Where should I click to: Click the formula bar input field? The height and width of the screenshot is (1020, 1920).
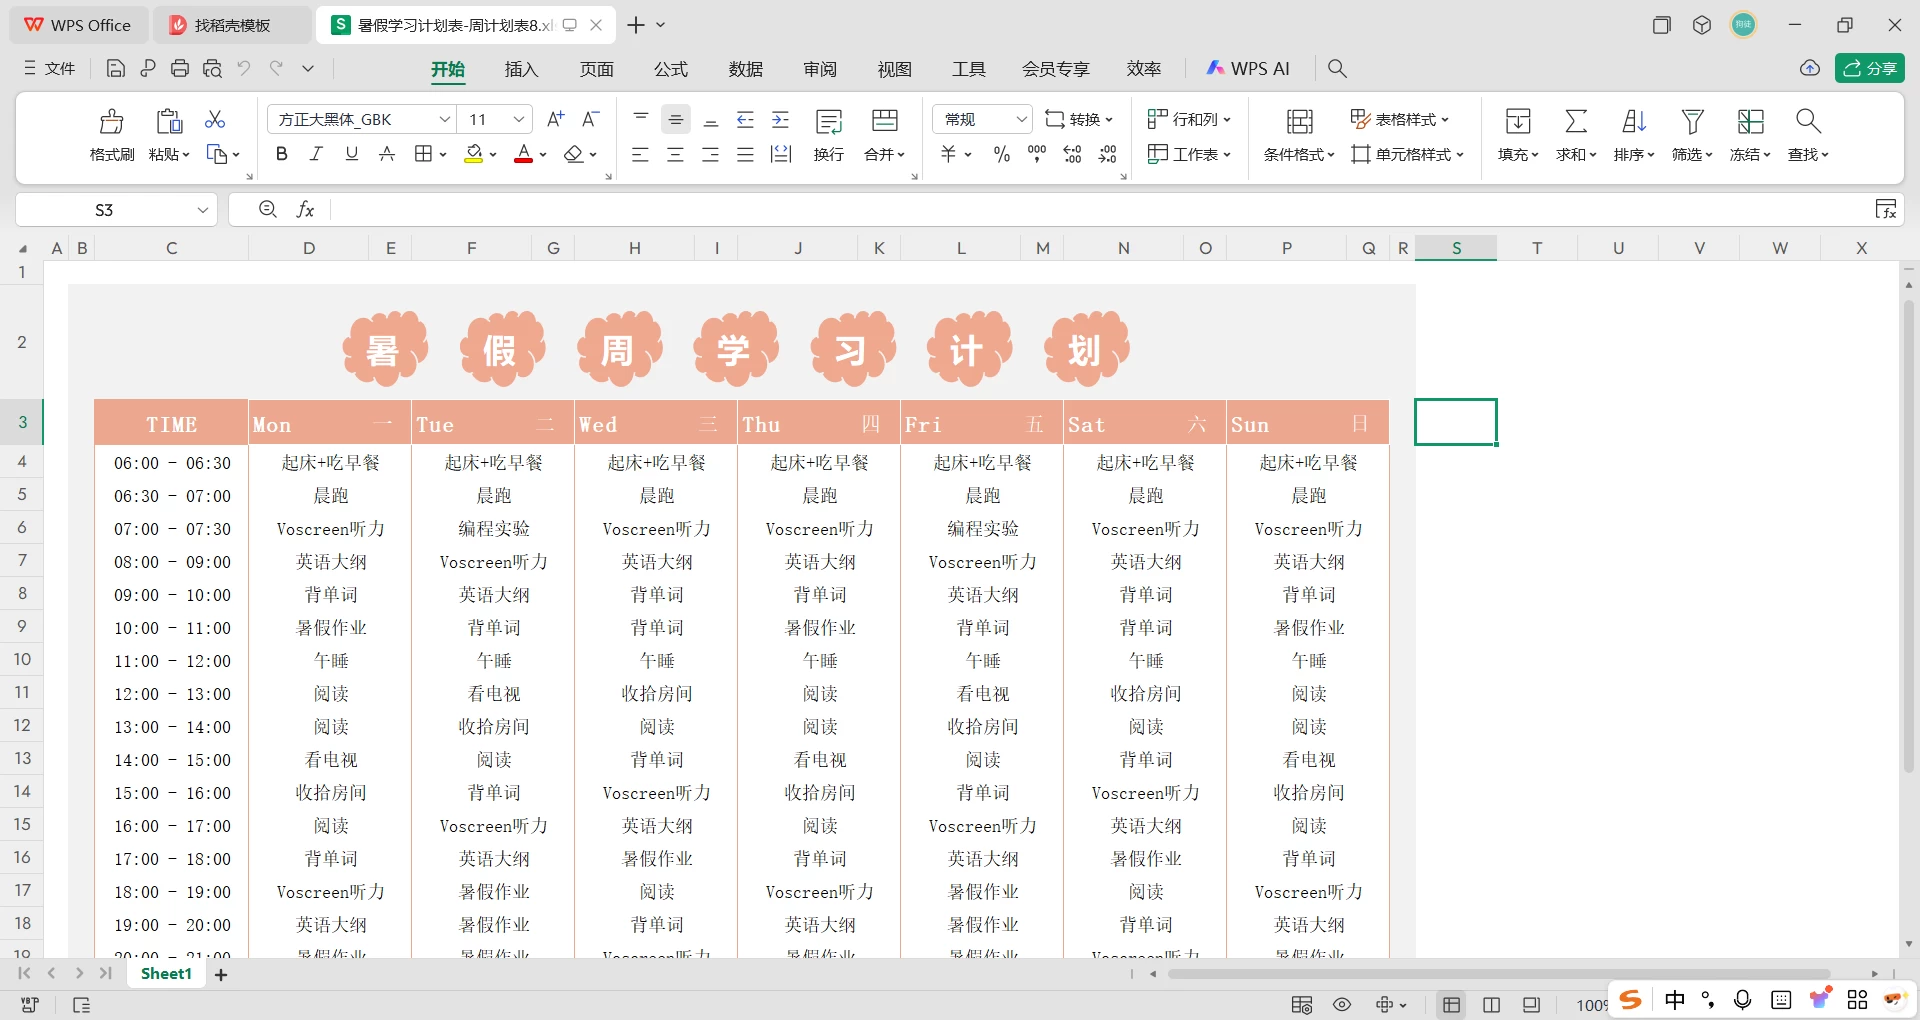[1100, 209]
